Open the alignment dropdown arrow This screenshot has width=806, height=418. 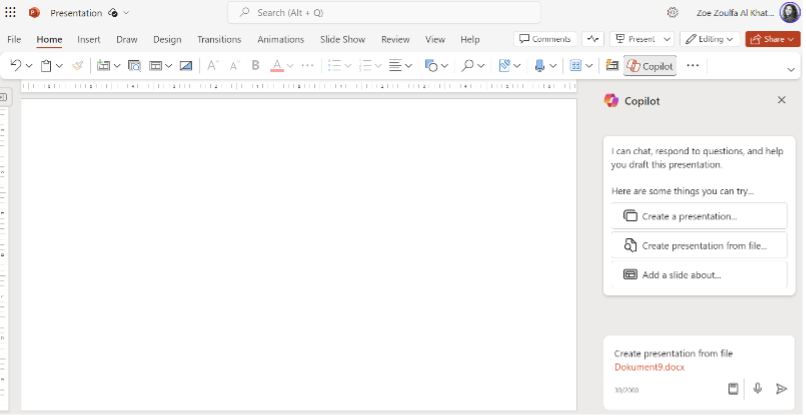409,66
